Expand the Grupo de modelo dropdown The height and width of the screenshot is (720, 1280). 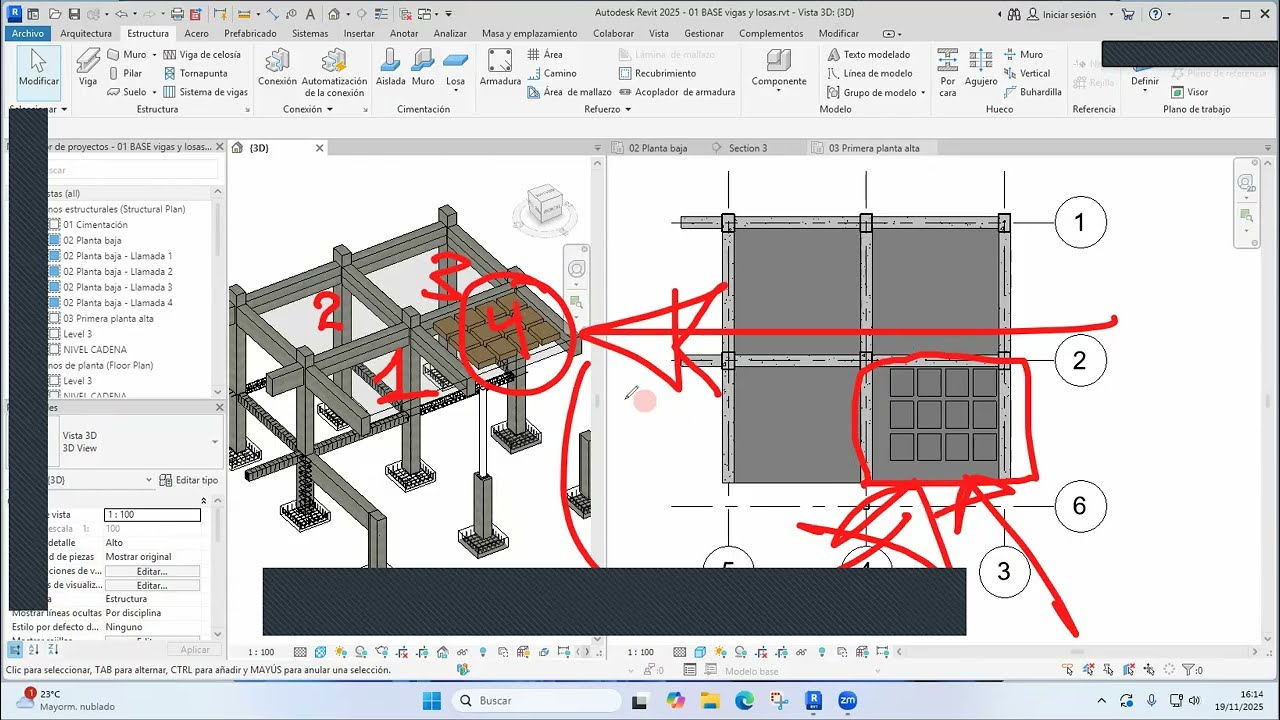[x=923, y=92]
